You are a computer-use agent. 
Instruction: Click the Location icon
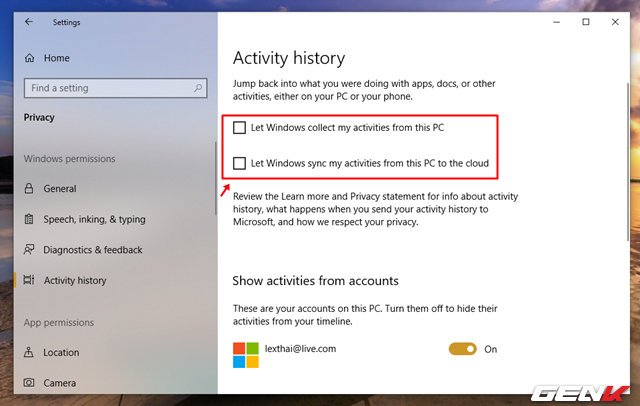pos(28,352)
